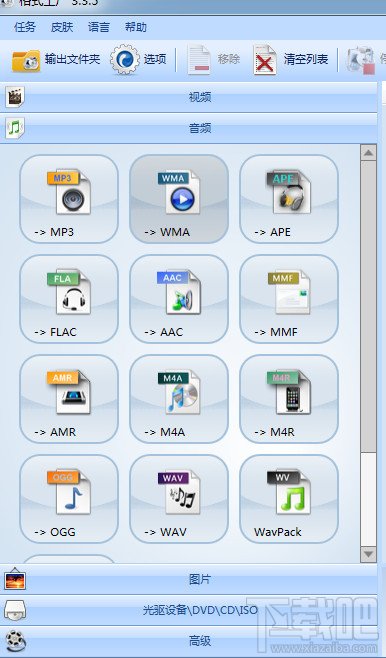Expand the 光驱设备\DVD\CD\ISO section
386x658 pixels.
click(x=189, y=610)
